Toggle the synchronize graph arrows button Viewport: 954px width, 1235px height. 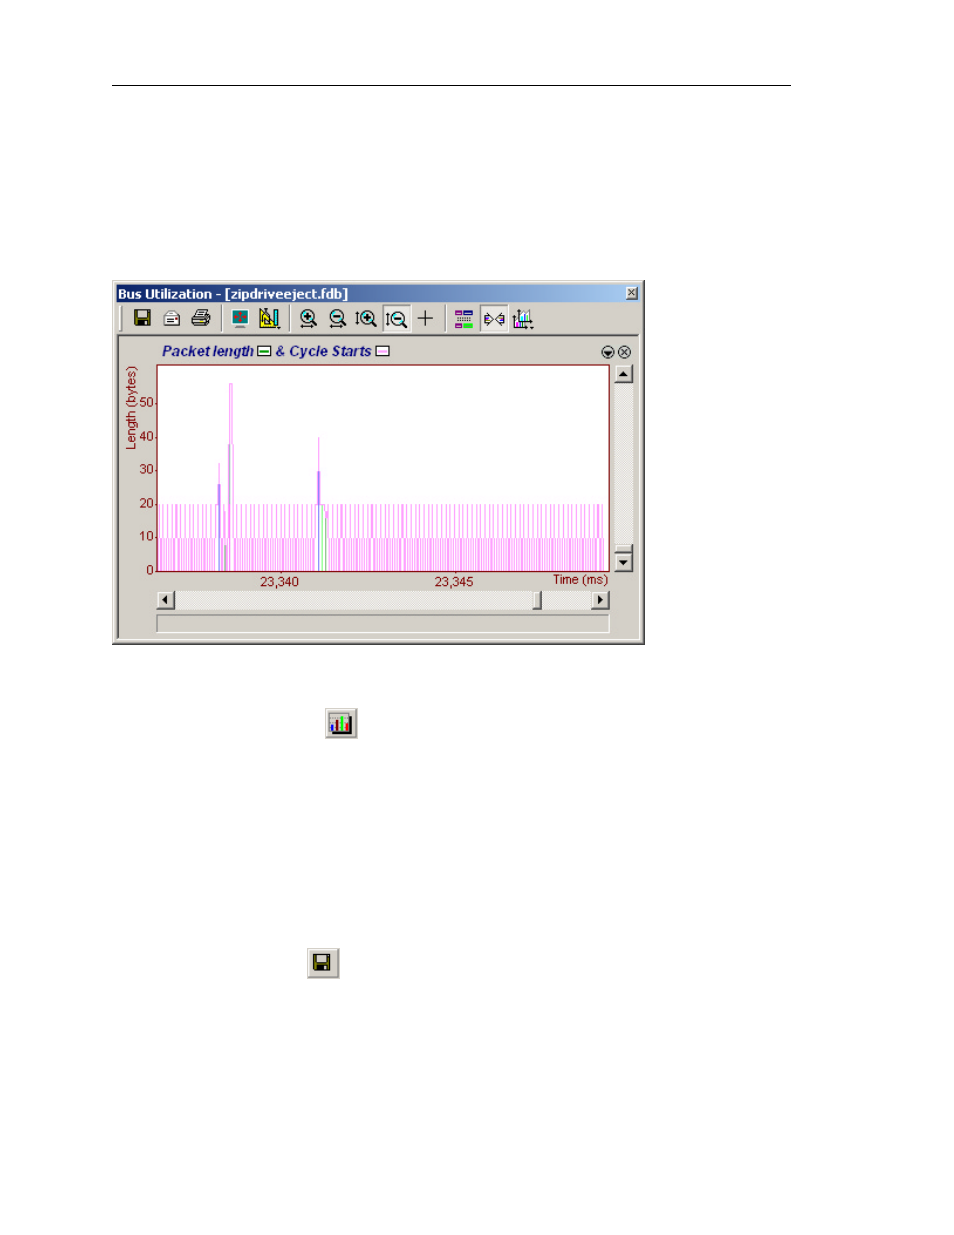pos(494,318)
